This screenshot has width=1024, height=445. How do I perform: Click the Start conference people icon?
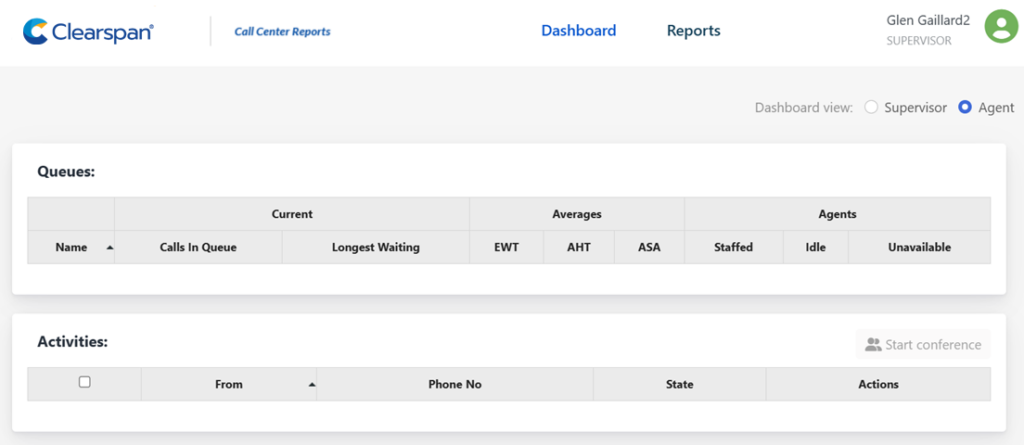click(x=873, y=345)
